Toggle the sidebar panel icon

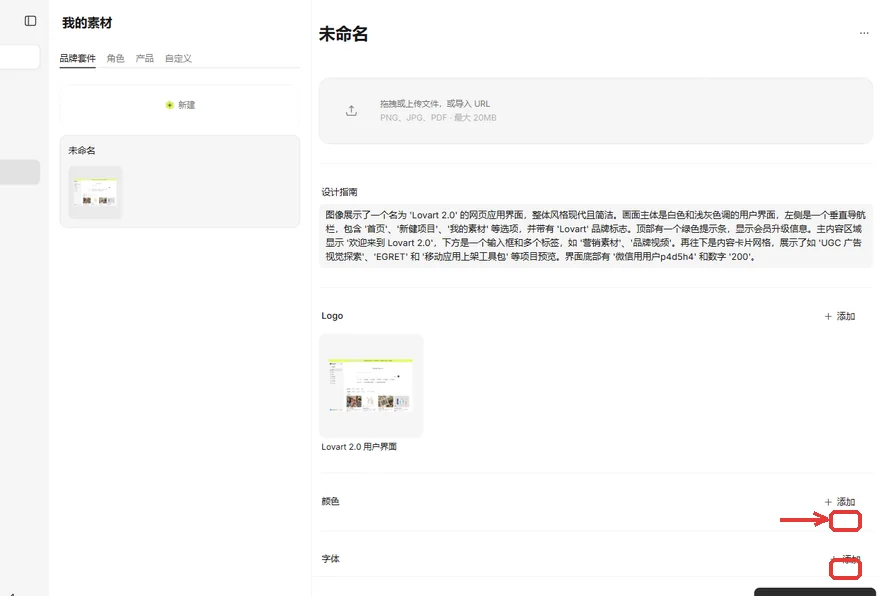(30, 21)
